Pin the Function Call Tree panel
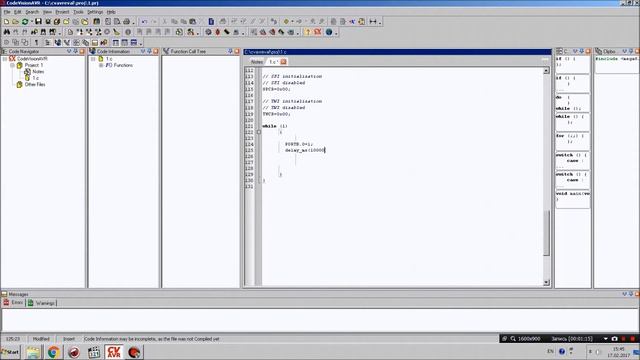Image resolution: width=640 pixels, height=360 pixels. pyautogui.click(x=230, y=51)
